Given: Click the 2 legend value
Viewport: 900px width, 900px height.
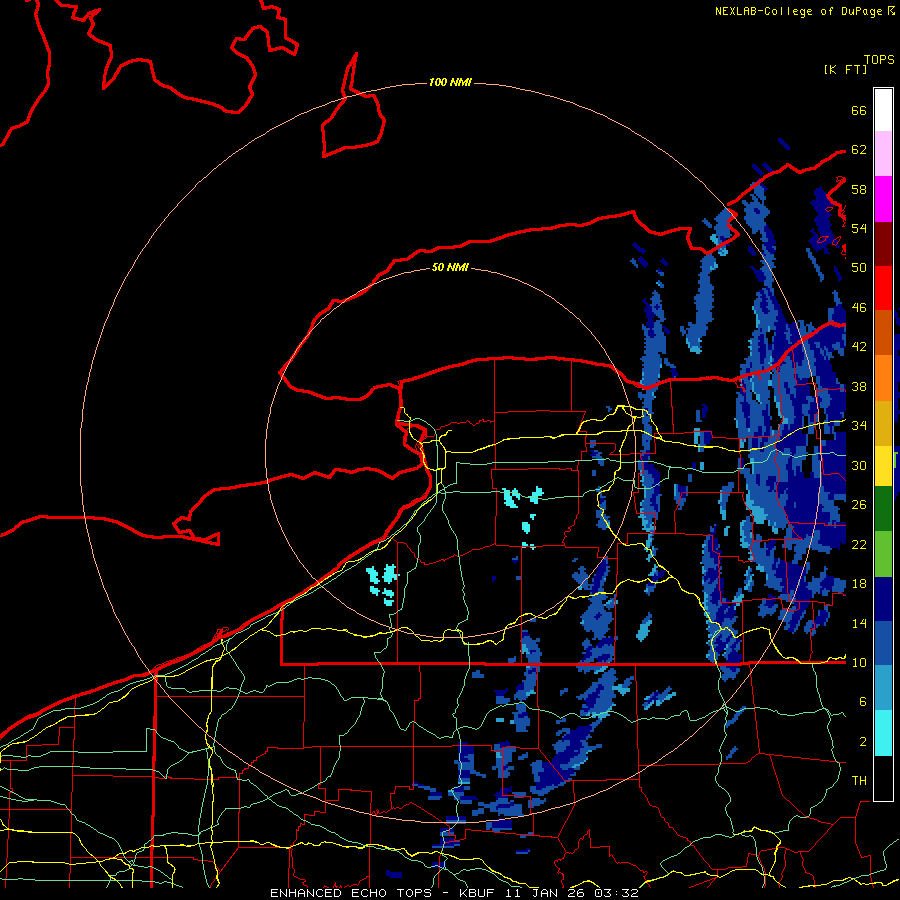Looking at the screenshot, I should click(x=862, y=741).
